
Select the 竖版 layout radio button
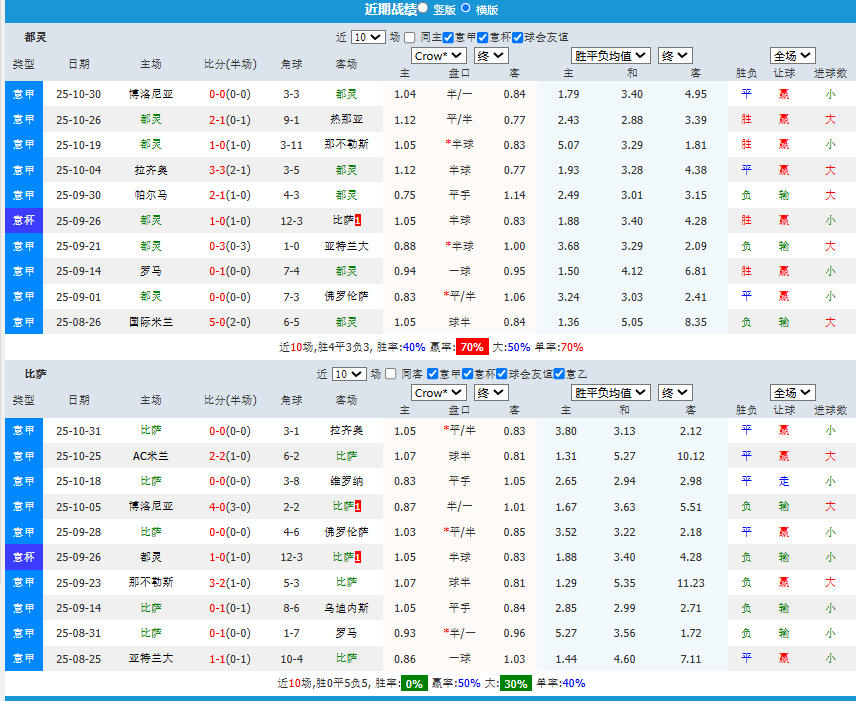(423, 8)
